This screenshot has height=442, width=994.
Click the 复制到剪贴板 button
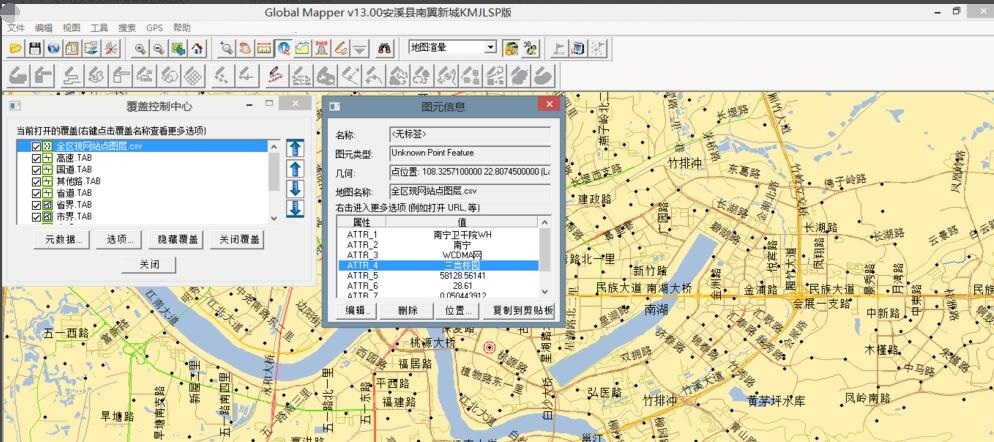coord(519,311)
